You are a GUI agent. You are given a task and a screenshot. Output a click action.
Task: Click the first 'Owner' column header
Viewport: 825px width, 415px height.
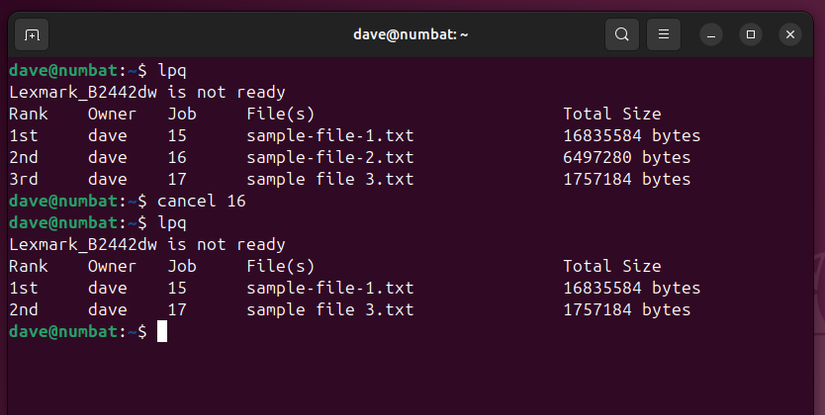(x=112, y=114)
